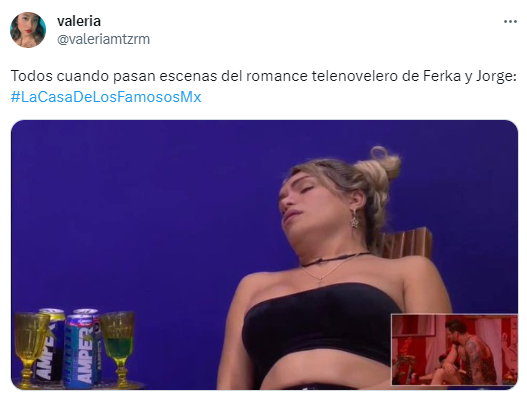Click the tweet text beginning 'Todos cuando pasan'
This screenshot has width=527, height=406.
click(264, 76)
